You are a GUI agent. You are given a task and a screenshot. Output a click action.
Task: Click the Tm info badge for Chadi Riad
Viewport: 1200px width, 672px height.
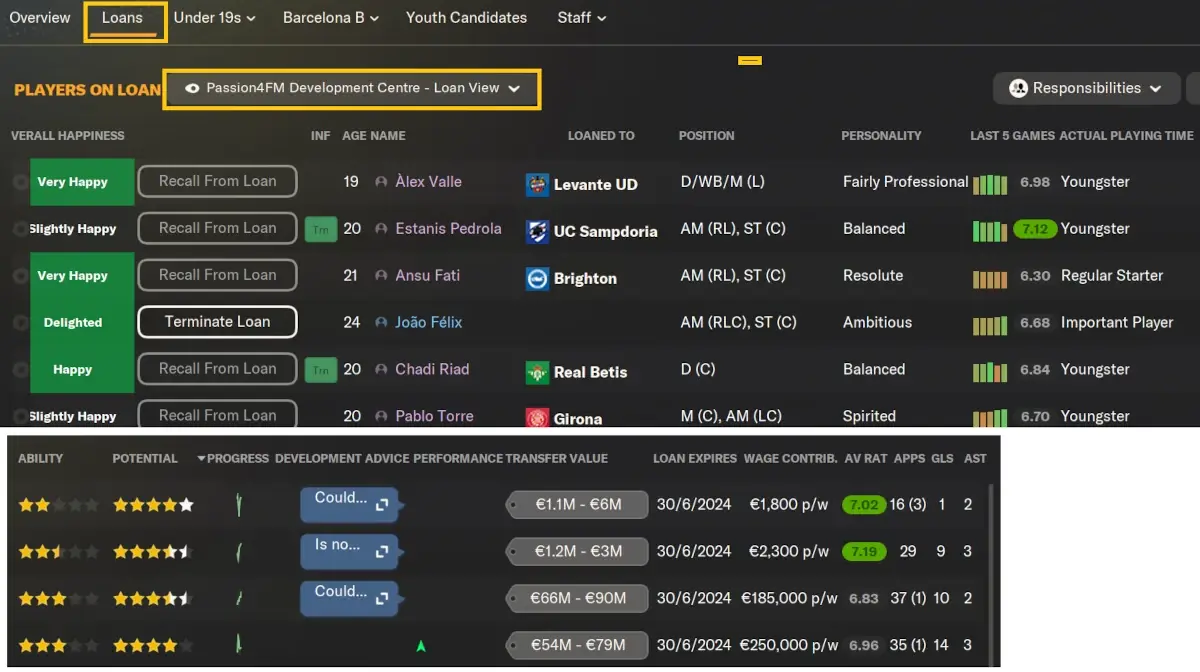(x=320, y=370)
